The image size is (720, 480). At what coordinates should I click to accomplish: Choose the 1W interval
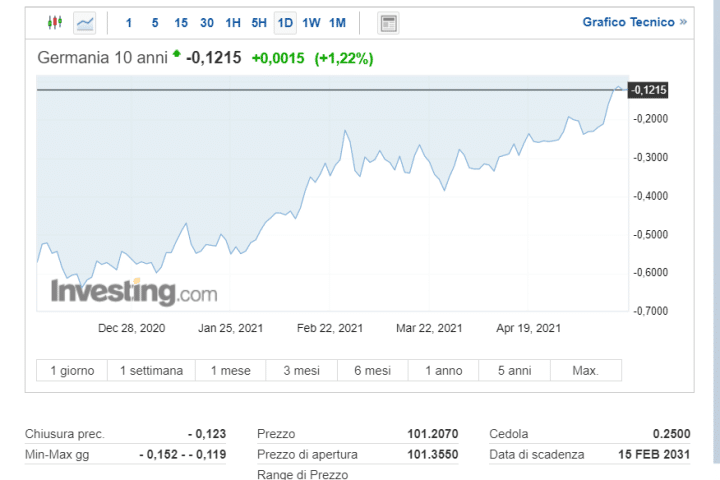pyautogui.click(x=311, y=22)
